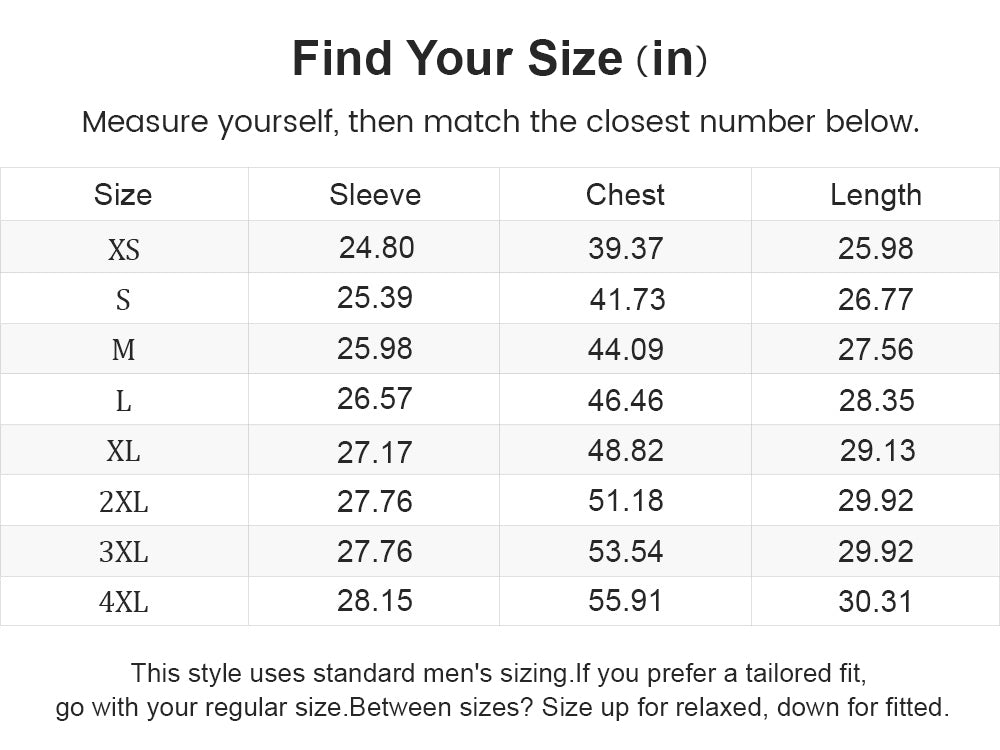Click the 4XL sleeve value 28.15
The image size is (1000, 750).
tap(374, 601)
